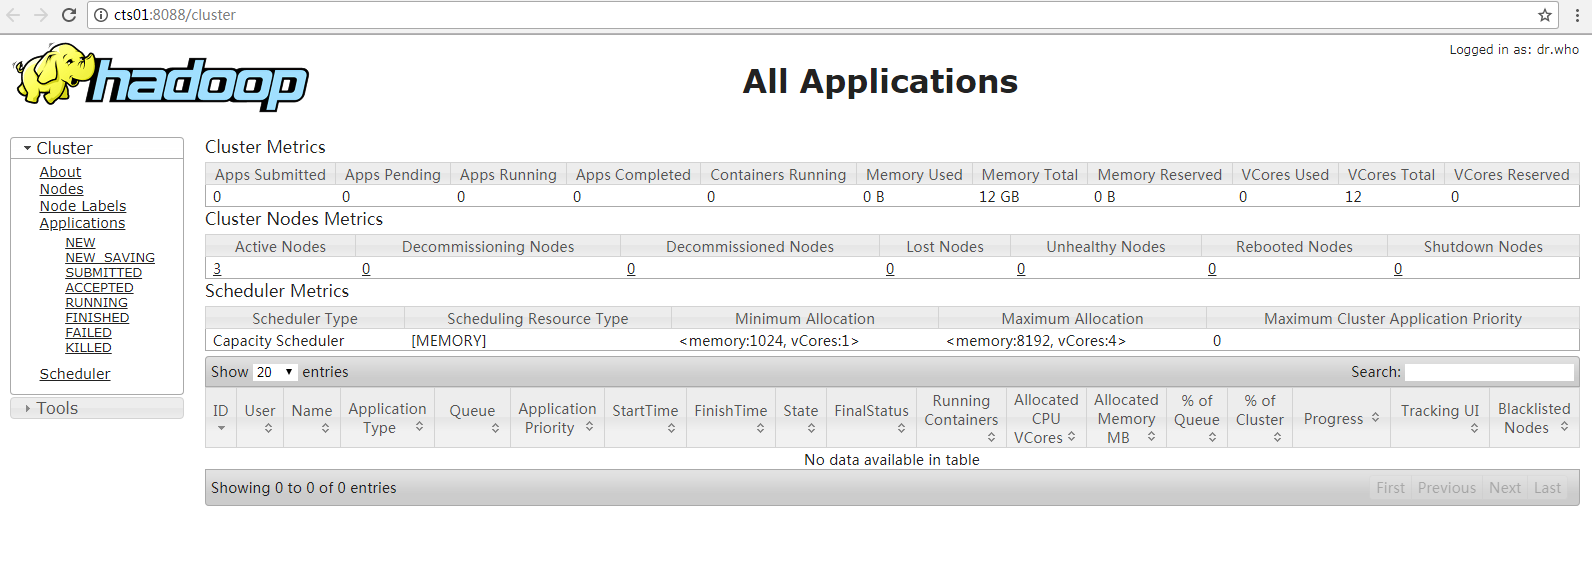Click the Hadoop elephant logo

160,77
